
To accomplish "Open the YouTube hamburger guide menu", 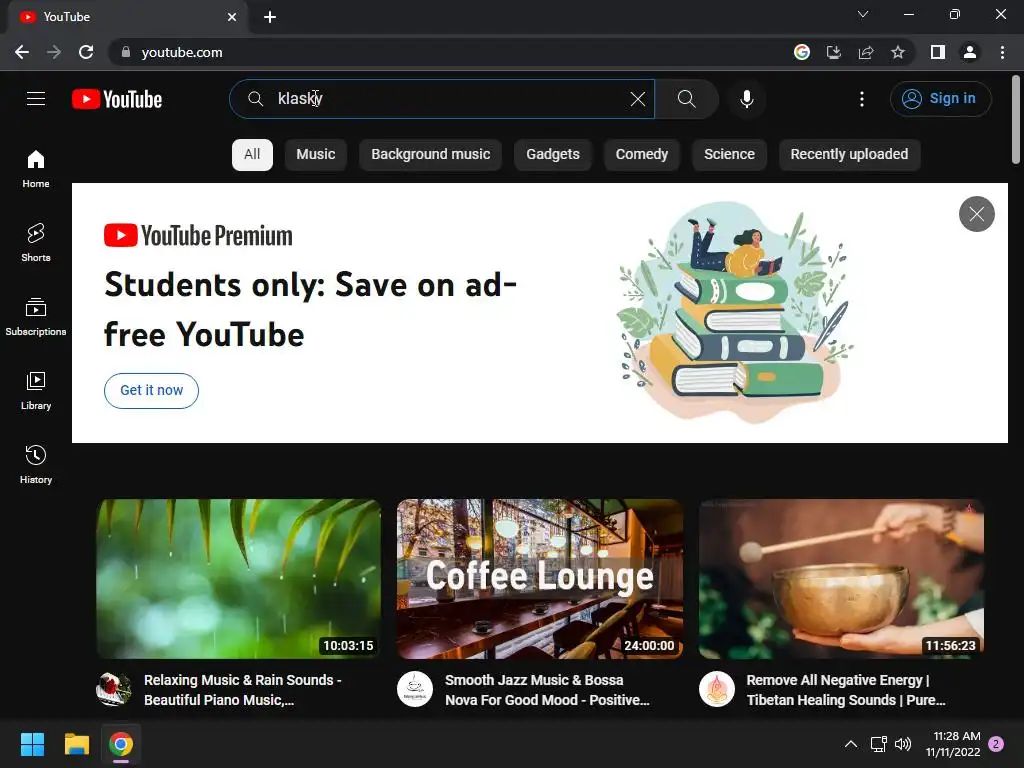I will [x=36, y=99].
